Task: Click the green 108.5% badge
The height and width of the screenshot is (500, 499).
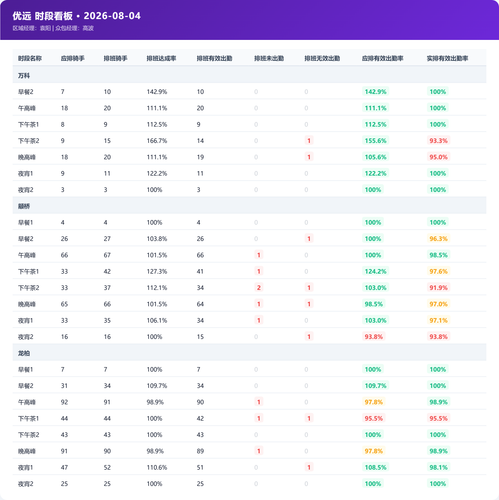Action: (x=375, y=467)
